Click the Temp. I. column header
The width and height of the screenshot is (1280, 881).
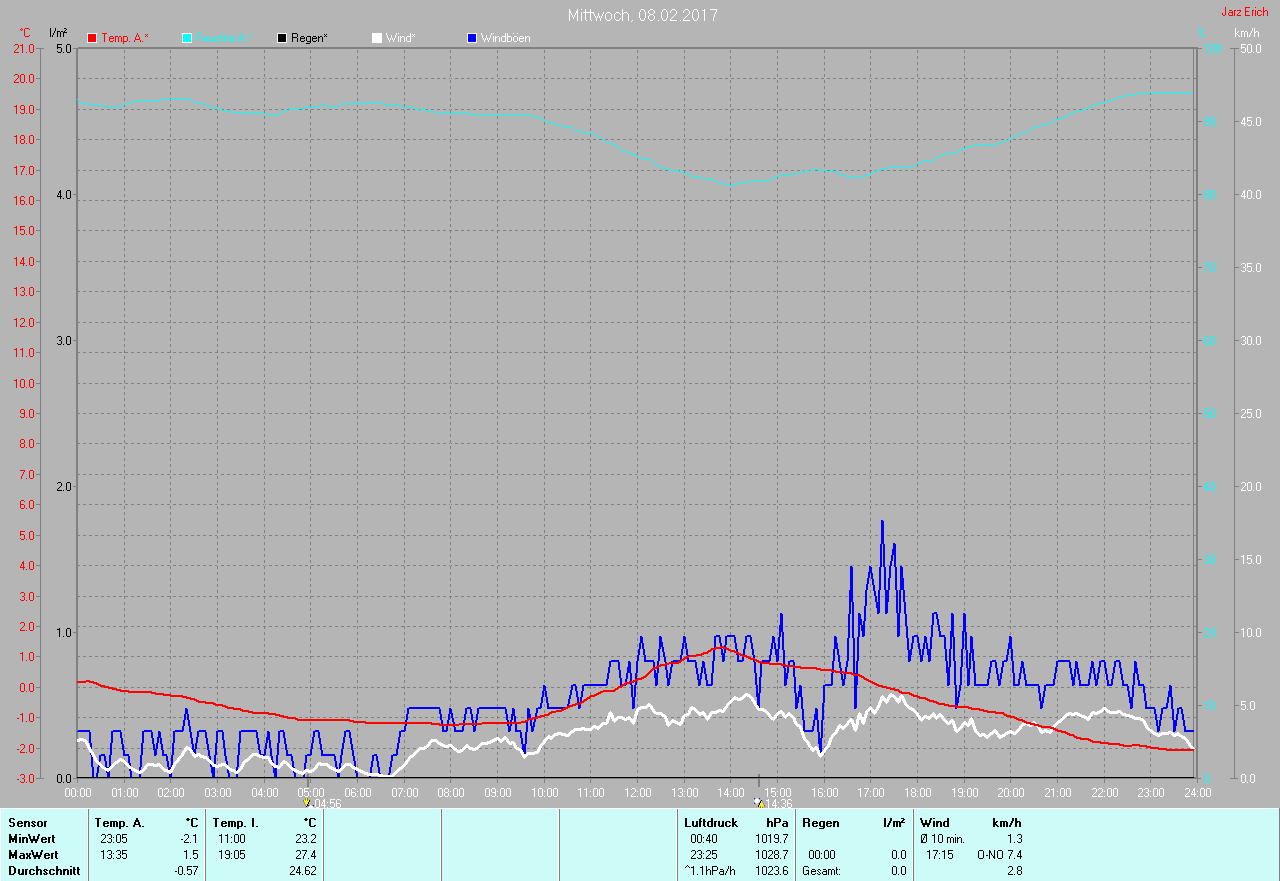pyautogui.click(x=236, y=822)
